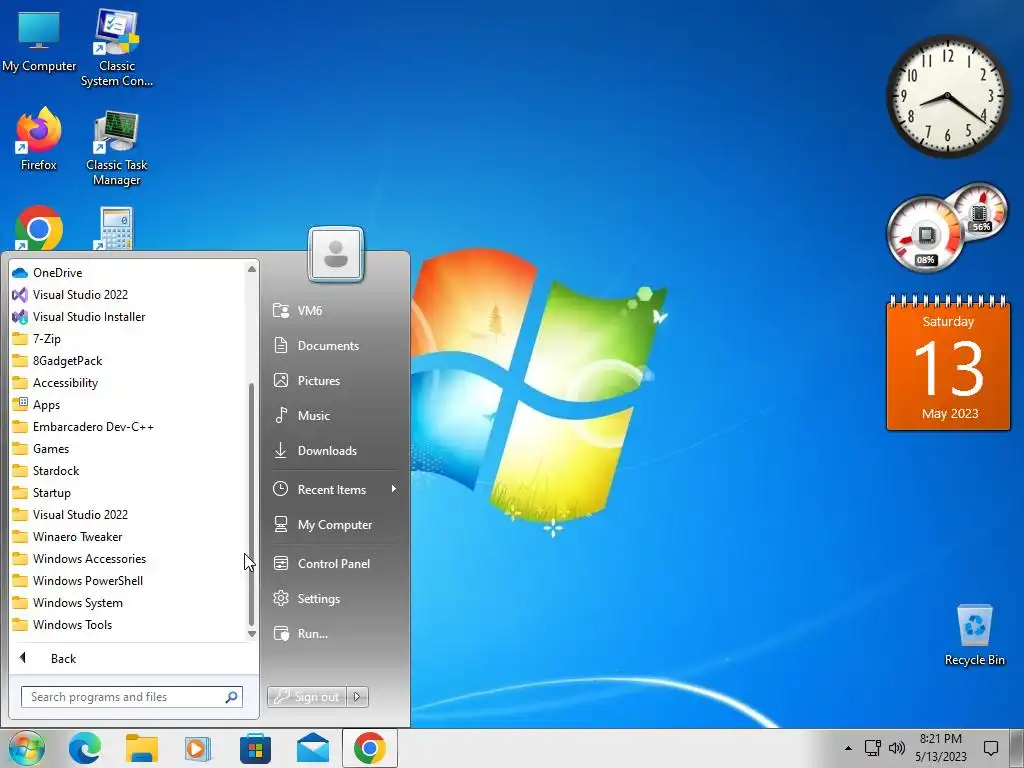Open the calculator desktop shortcut

coord(116,228)
